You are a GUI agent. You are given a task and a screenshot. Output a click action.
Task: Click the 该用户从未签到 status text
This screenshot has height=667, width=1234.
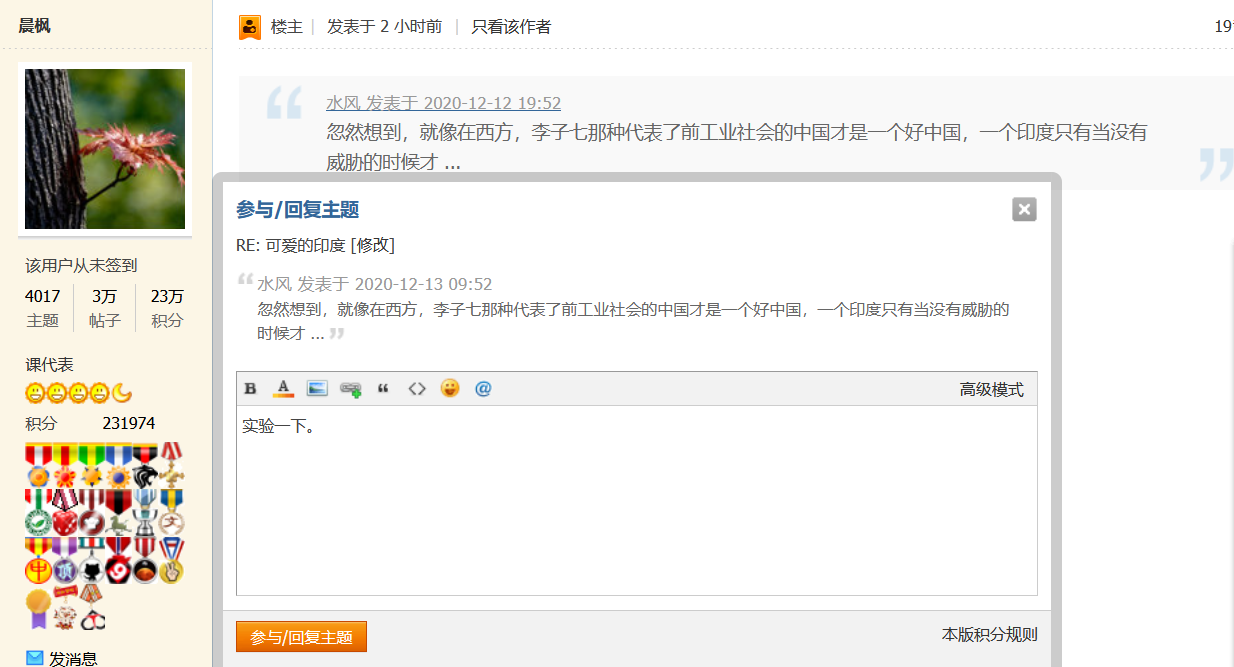point(81,265)
